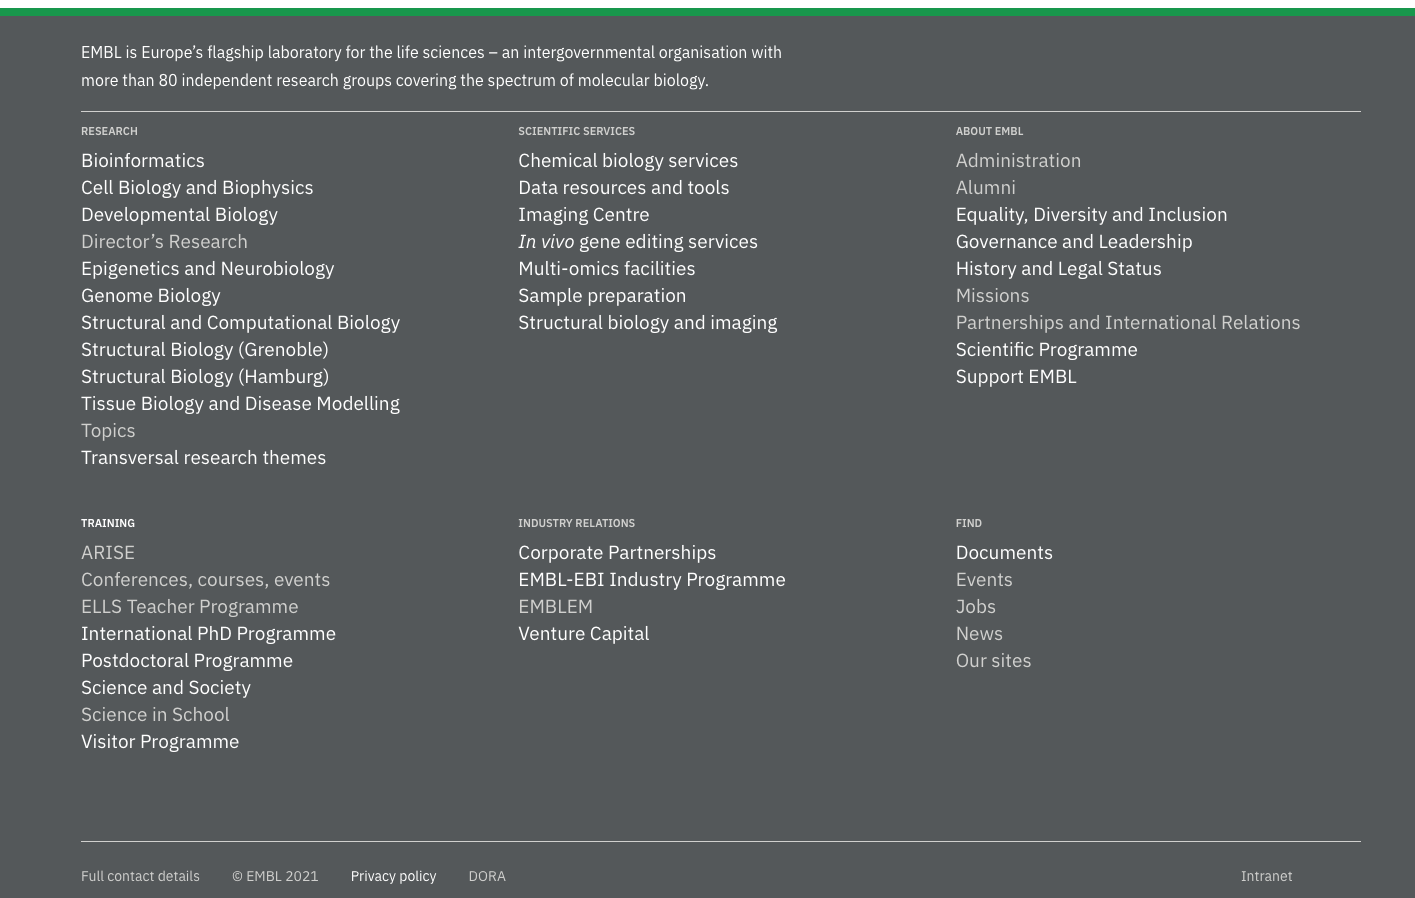Go to Developmental Biology page
The image size is (1415, 898).
(179, 214)
